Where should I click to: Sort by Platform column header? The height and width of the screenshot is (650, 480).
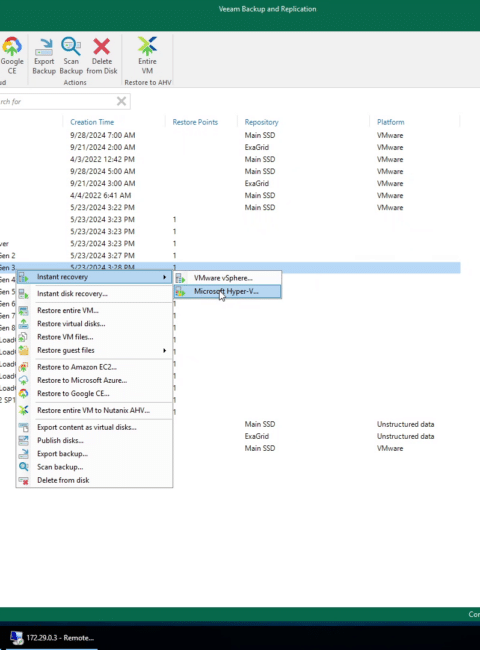(390, 122)
